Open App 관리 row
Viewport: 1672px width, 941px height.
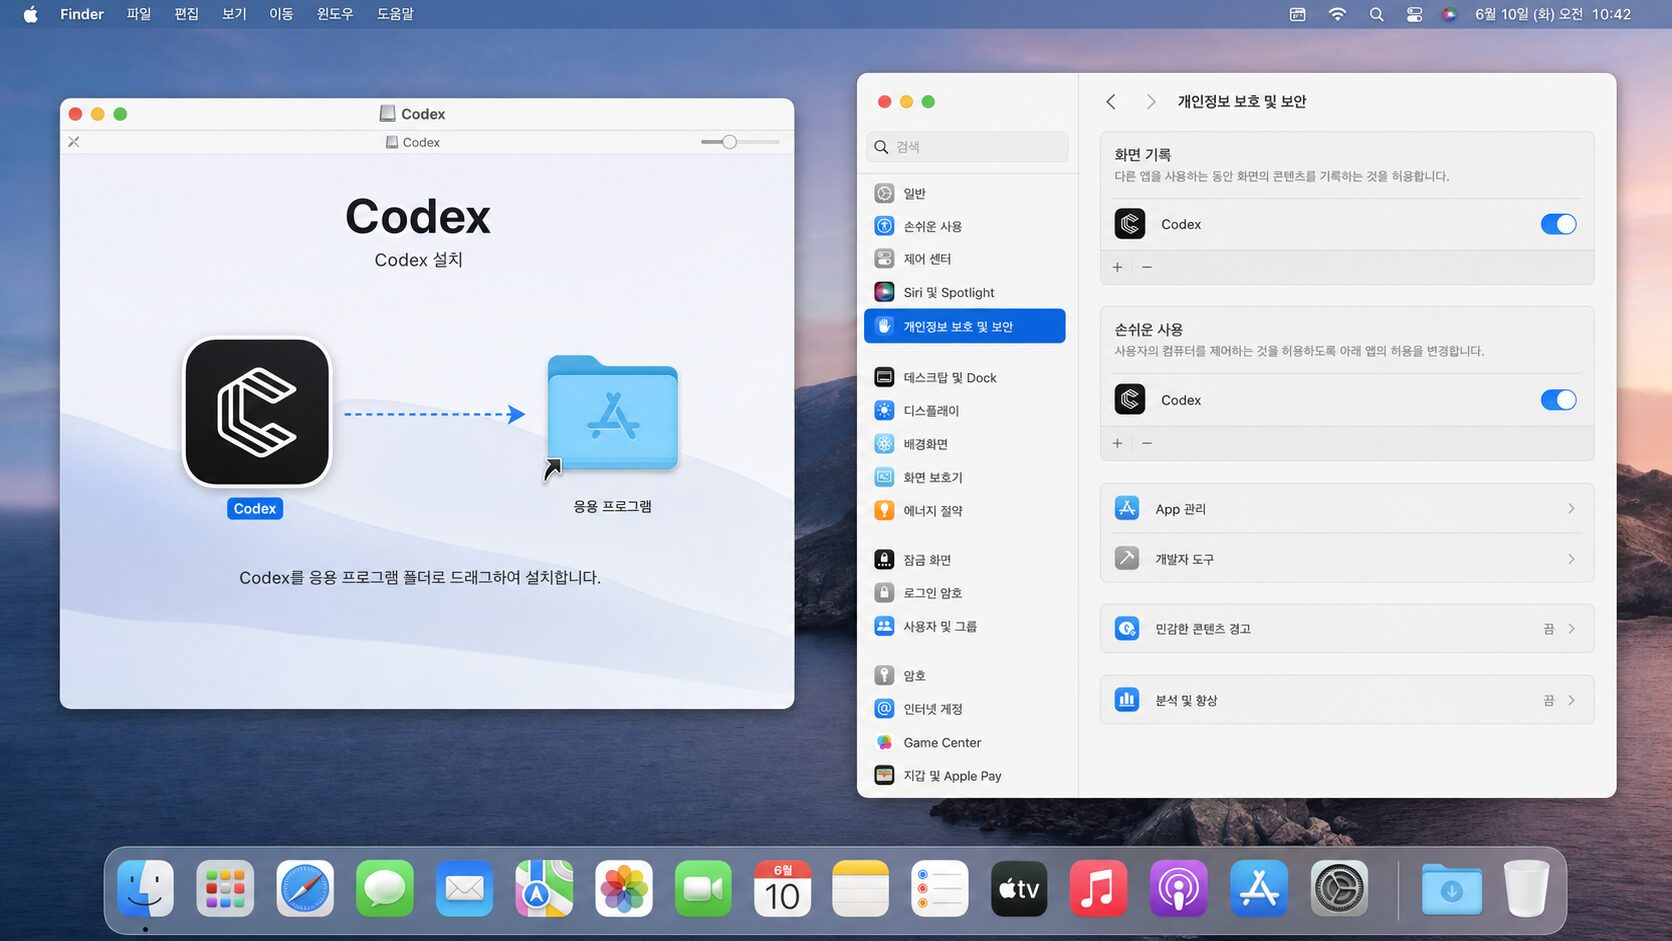(x=1346, y=509)
